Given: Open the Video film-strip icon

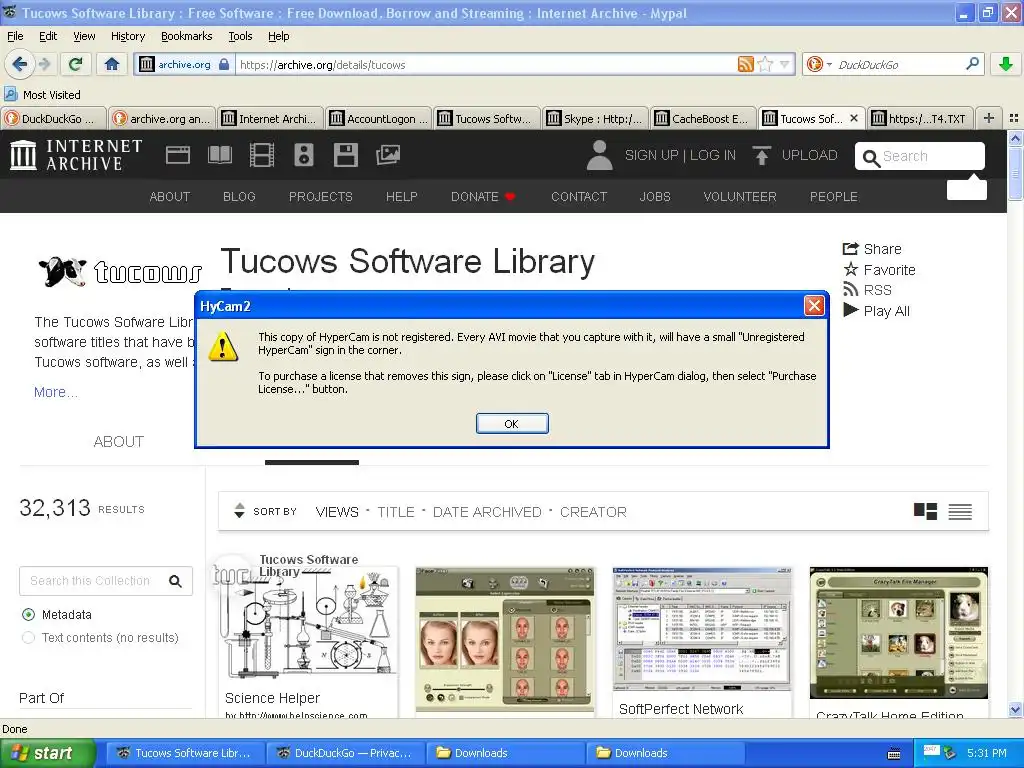Looking at the screenshot, I should click(261, 155).
